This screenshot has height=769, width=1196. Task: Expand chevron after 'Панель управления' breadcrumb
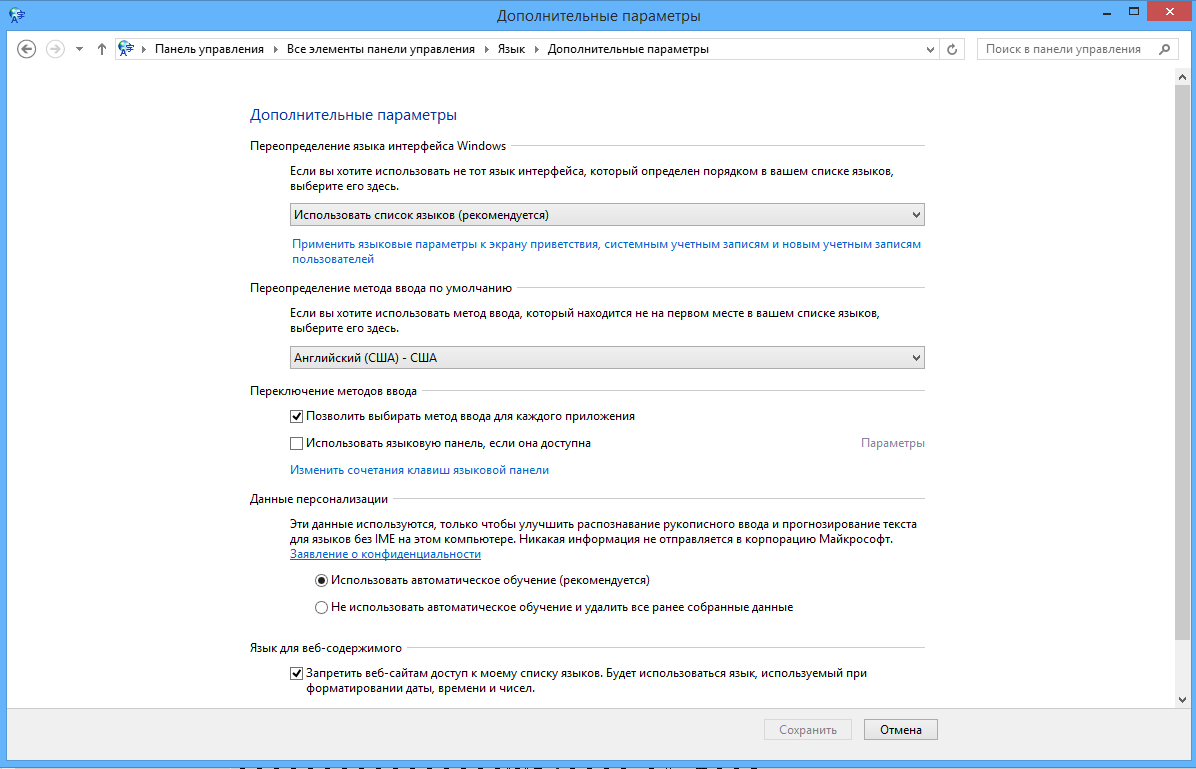tap(275, 50)
